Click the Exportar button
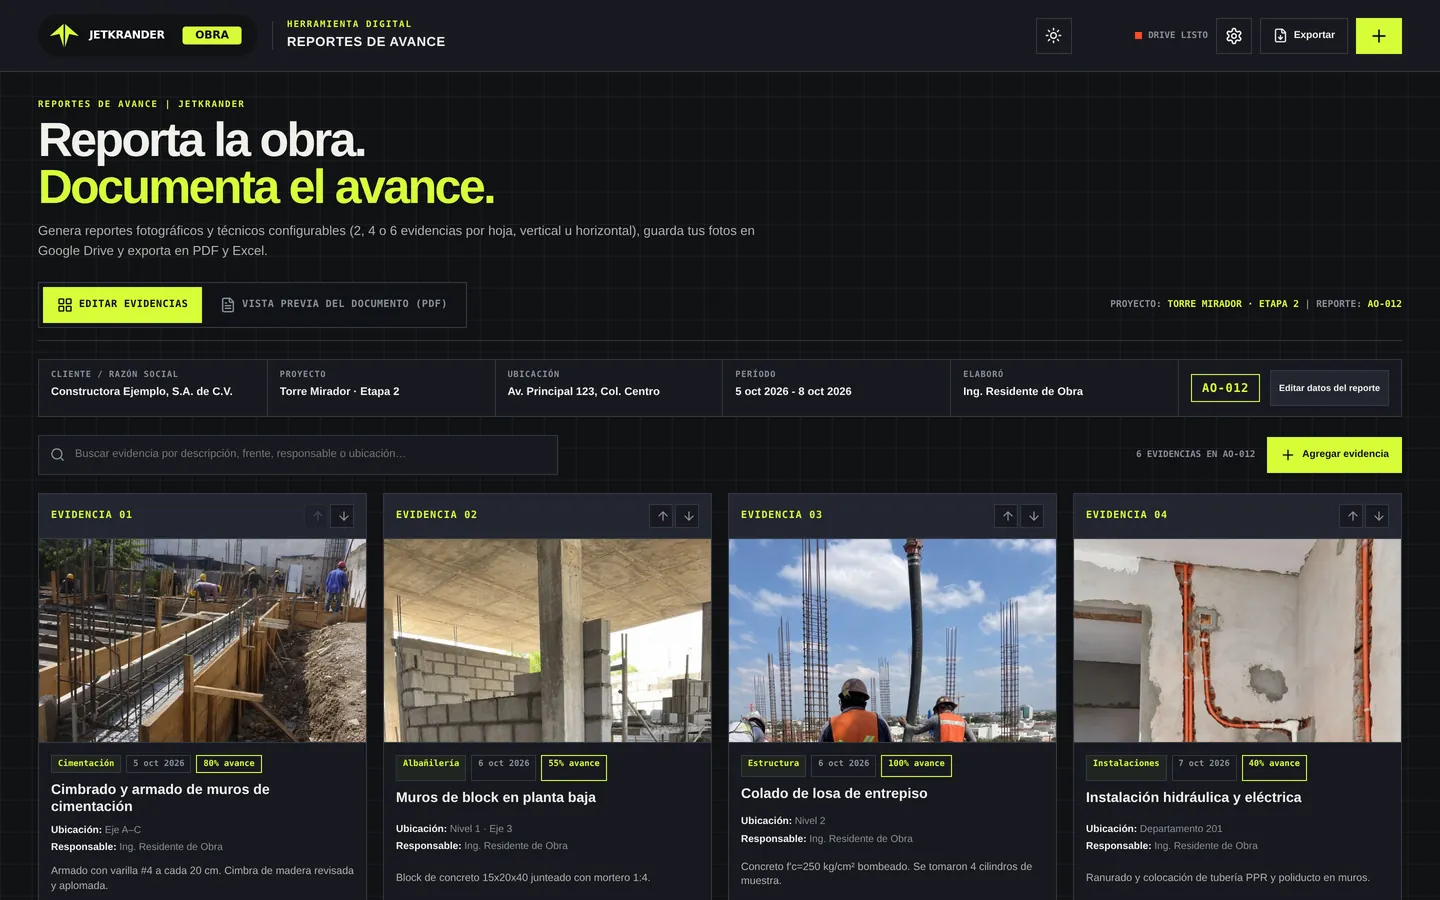Image resolution: width=1440 pixels, height=900 pixels. pyautogui.click(x=1304, y=36)
